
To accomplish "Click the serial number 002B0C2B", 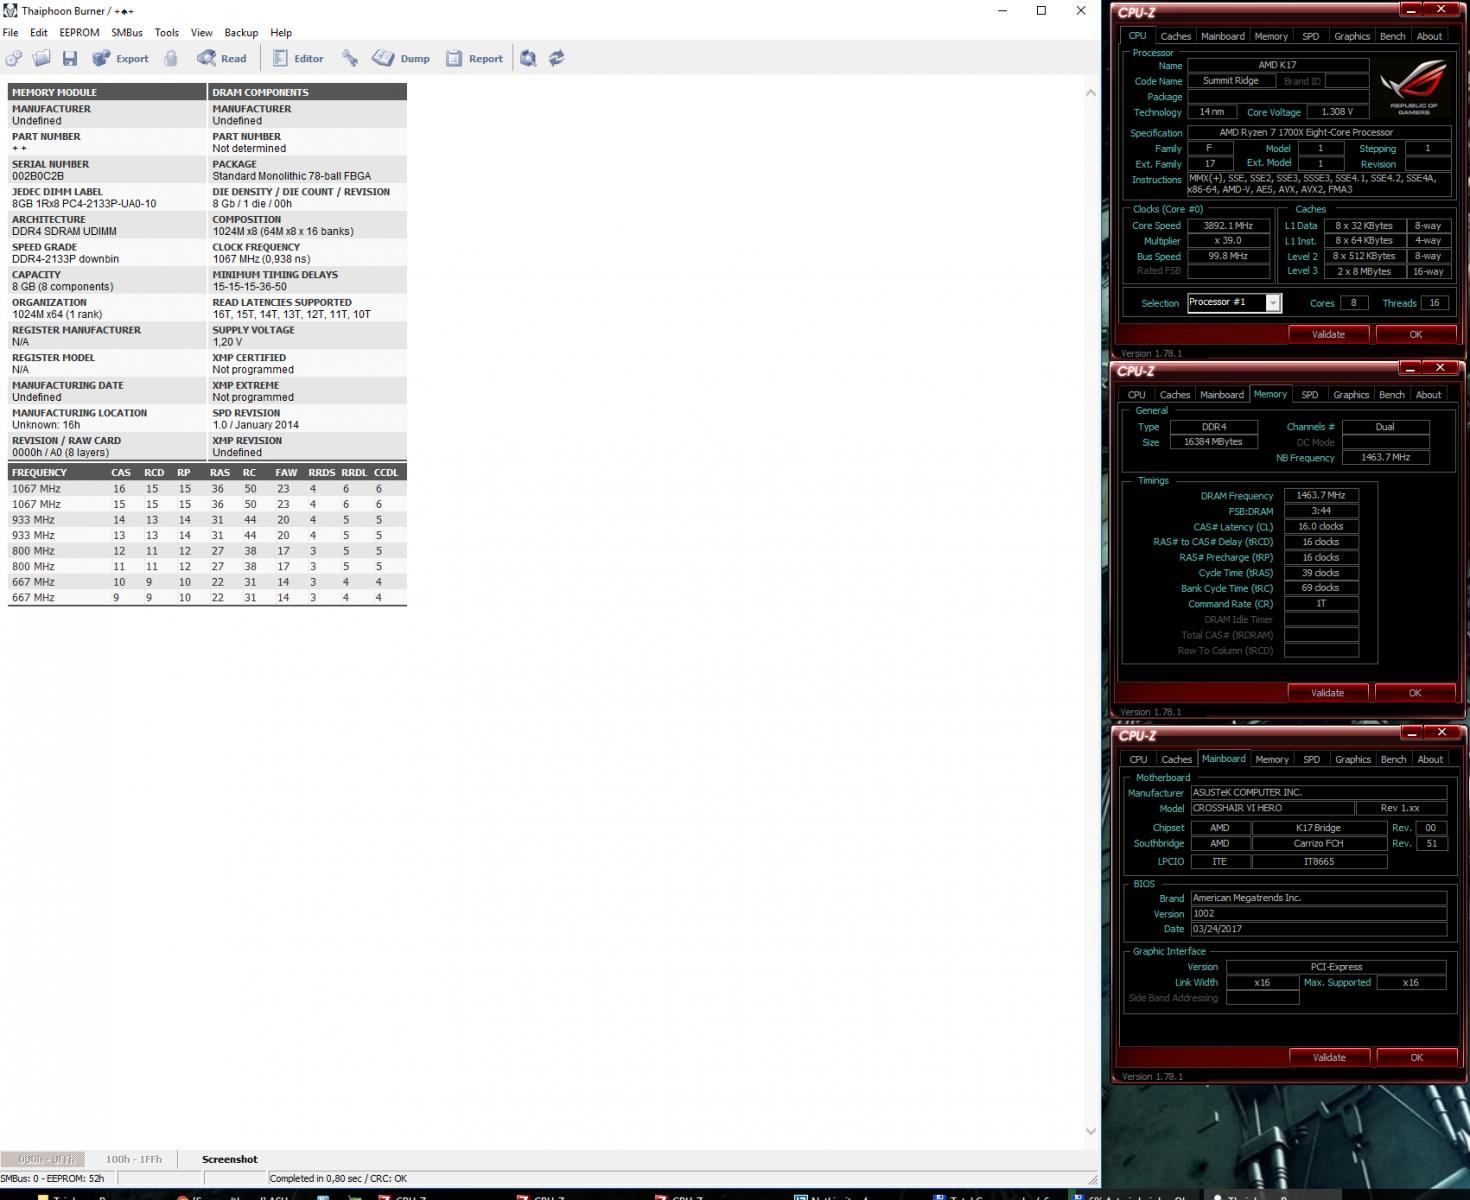I will click(38, 176).
